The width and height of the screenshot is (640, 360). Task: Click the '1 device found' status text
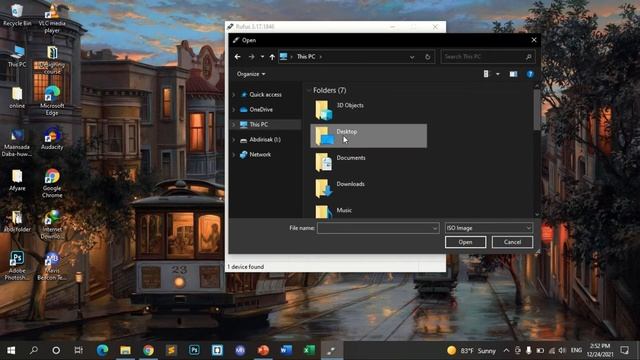(246, 267)
